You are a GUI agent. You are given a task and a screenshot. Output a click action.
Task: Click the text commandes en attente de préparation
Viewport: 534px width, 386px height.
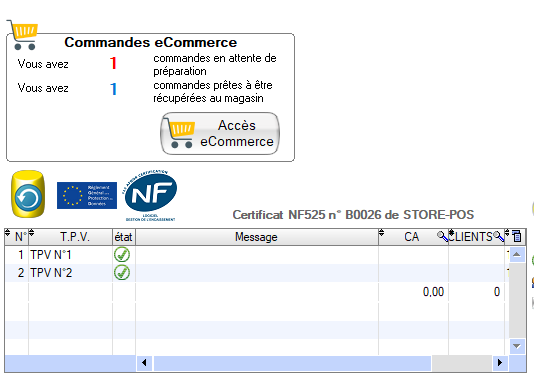click(x=215, y=65)
